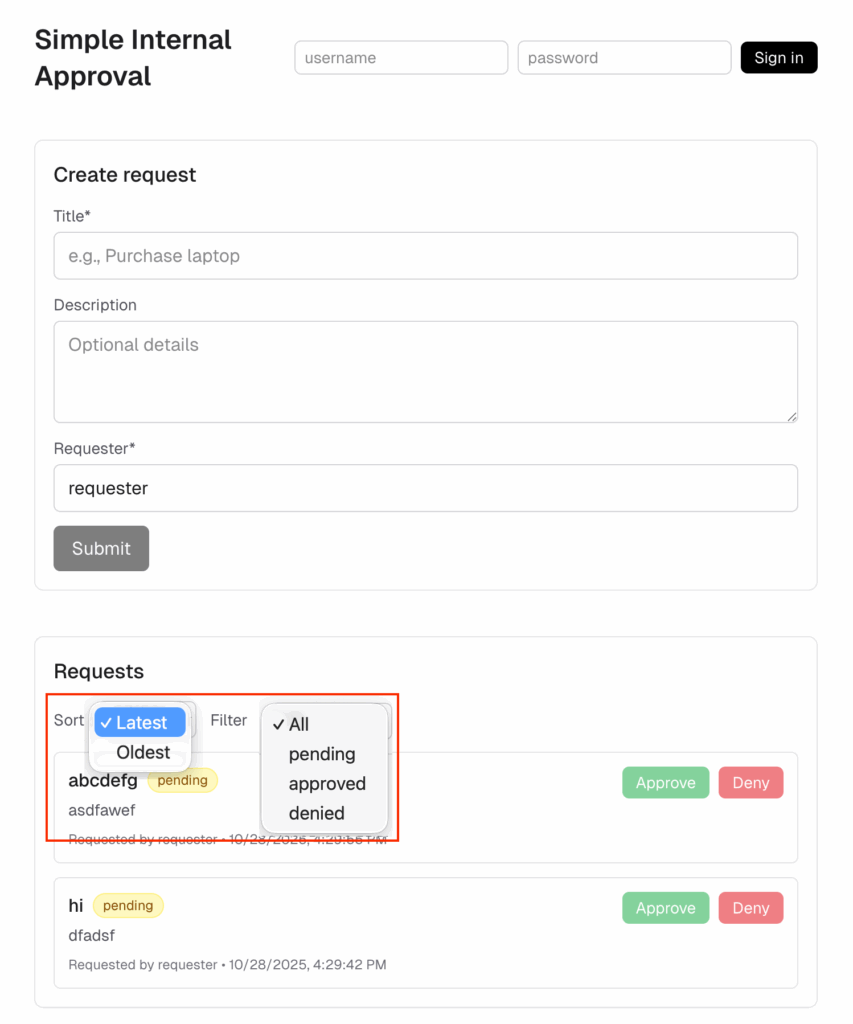The width and height of the screenshot is (853, 1024).
Task: Choose Oldest sort option
Action: (143, 752)
